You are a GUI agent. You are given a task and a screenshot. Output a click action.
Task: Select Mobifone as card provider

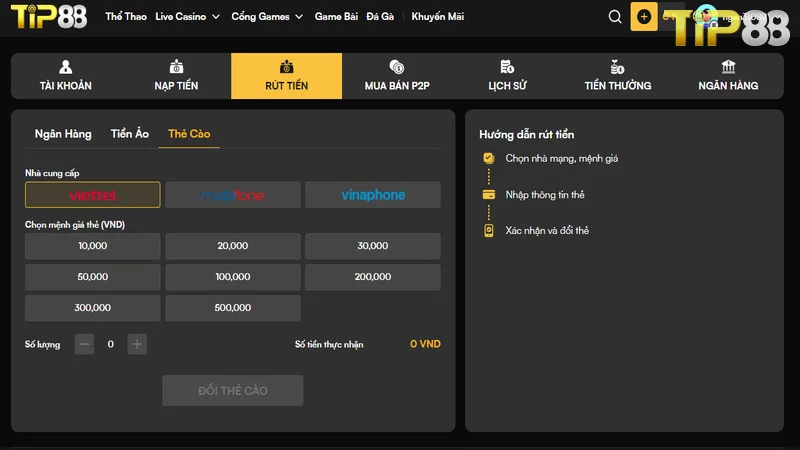(x=232, y=195)
